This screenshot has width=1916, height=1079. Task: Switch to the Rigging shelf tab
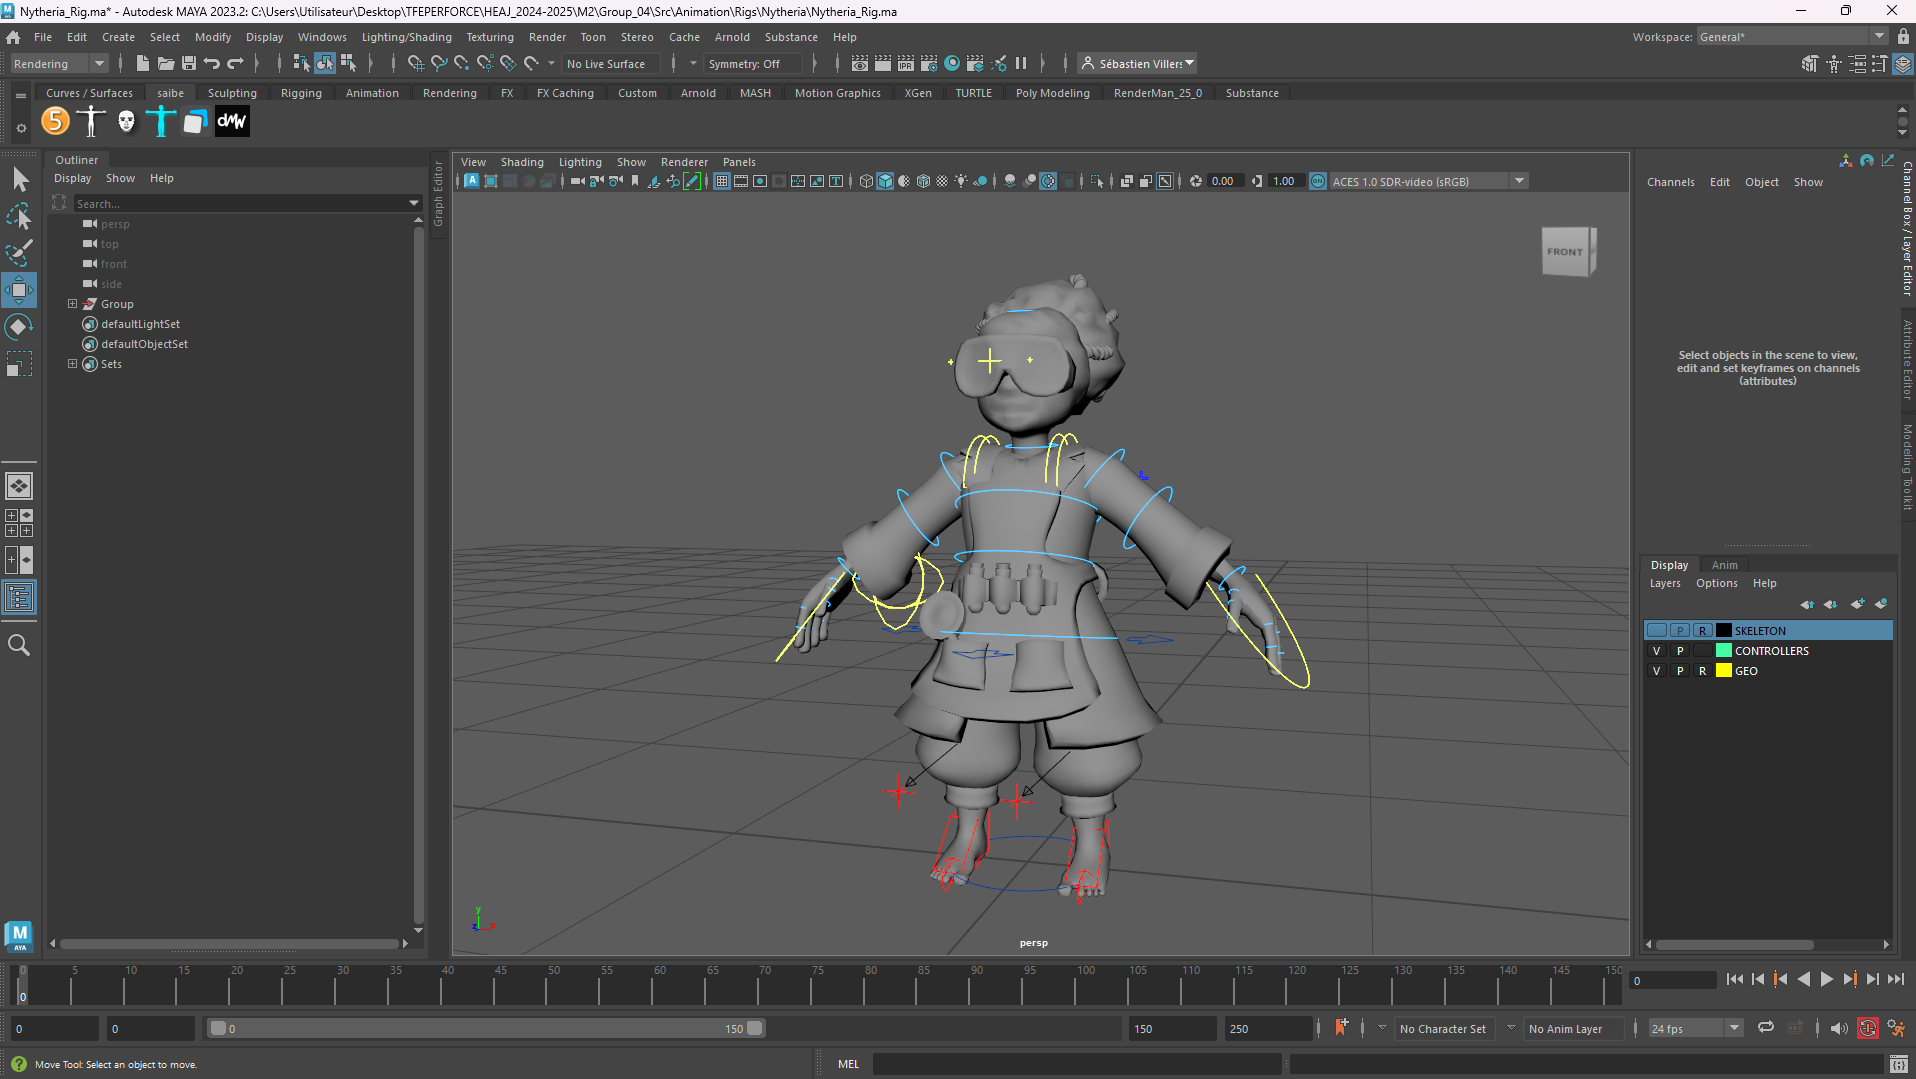tap(301, 93)
